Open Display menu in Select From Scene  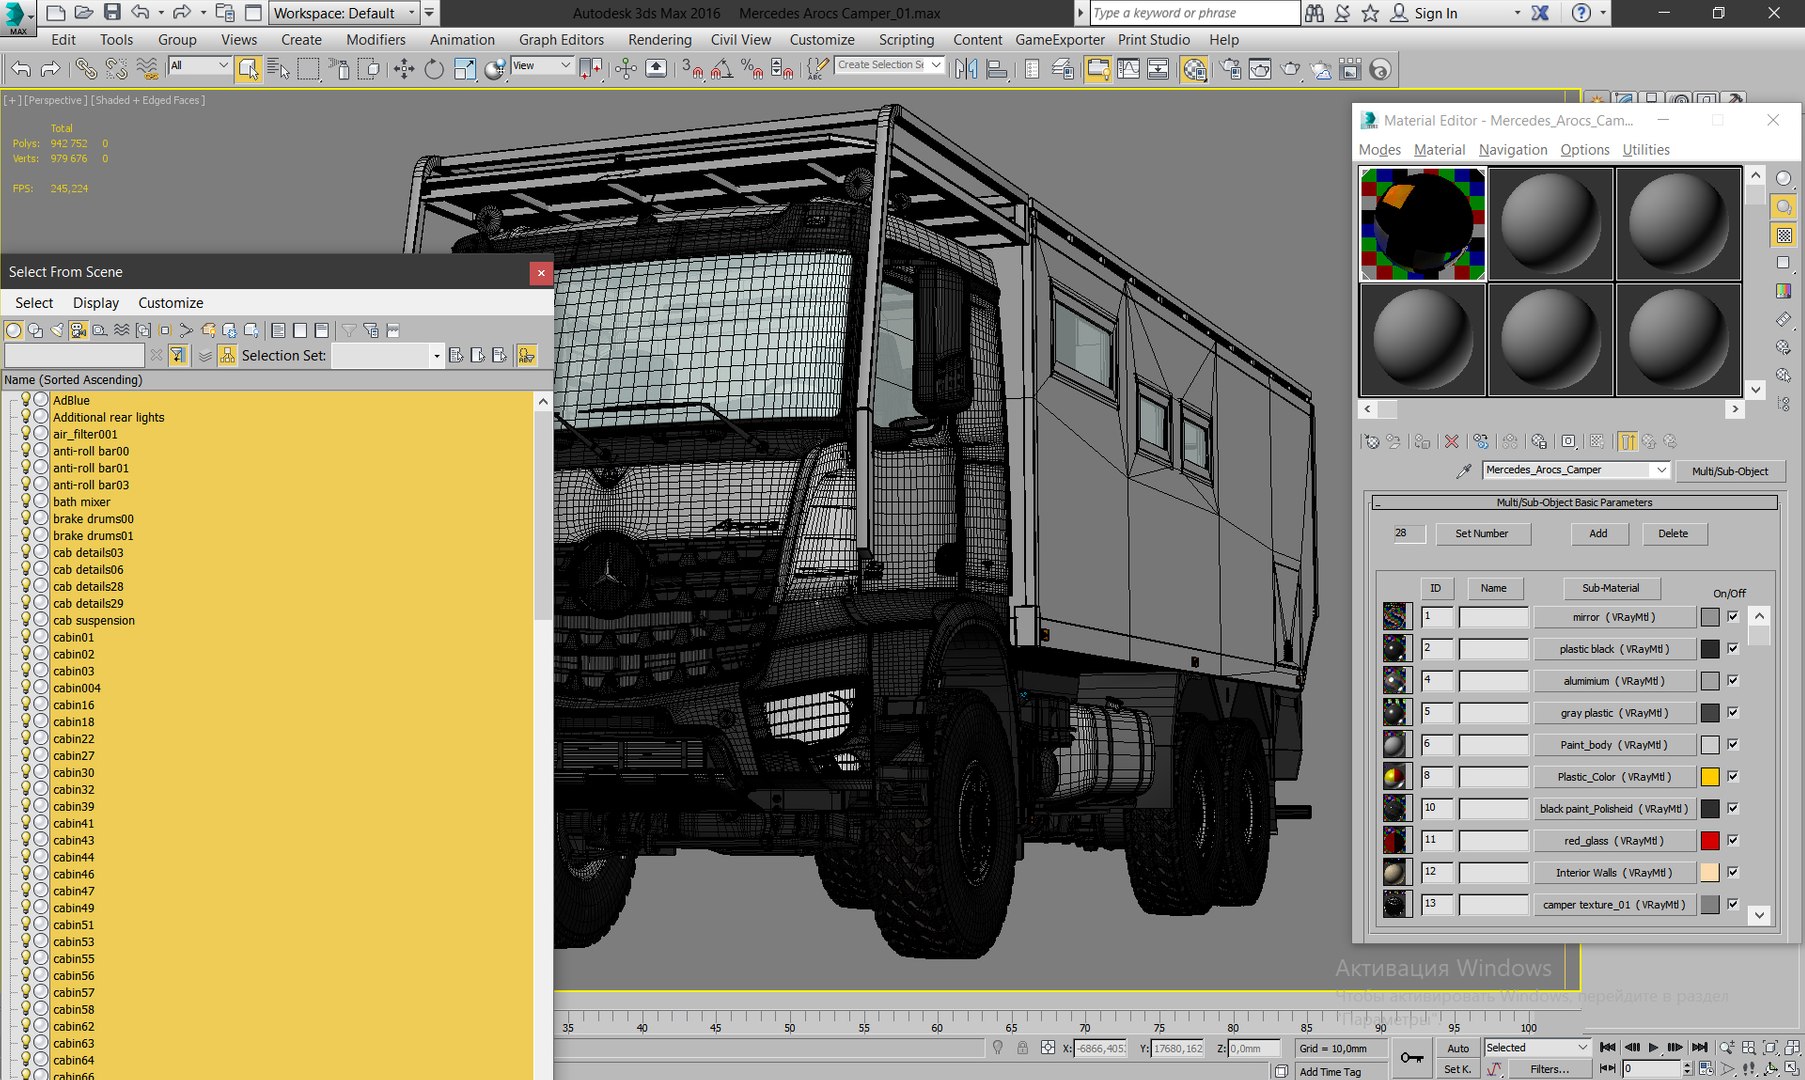point(95,303)
